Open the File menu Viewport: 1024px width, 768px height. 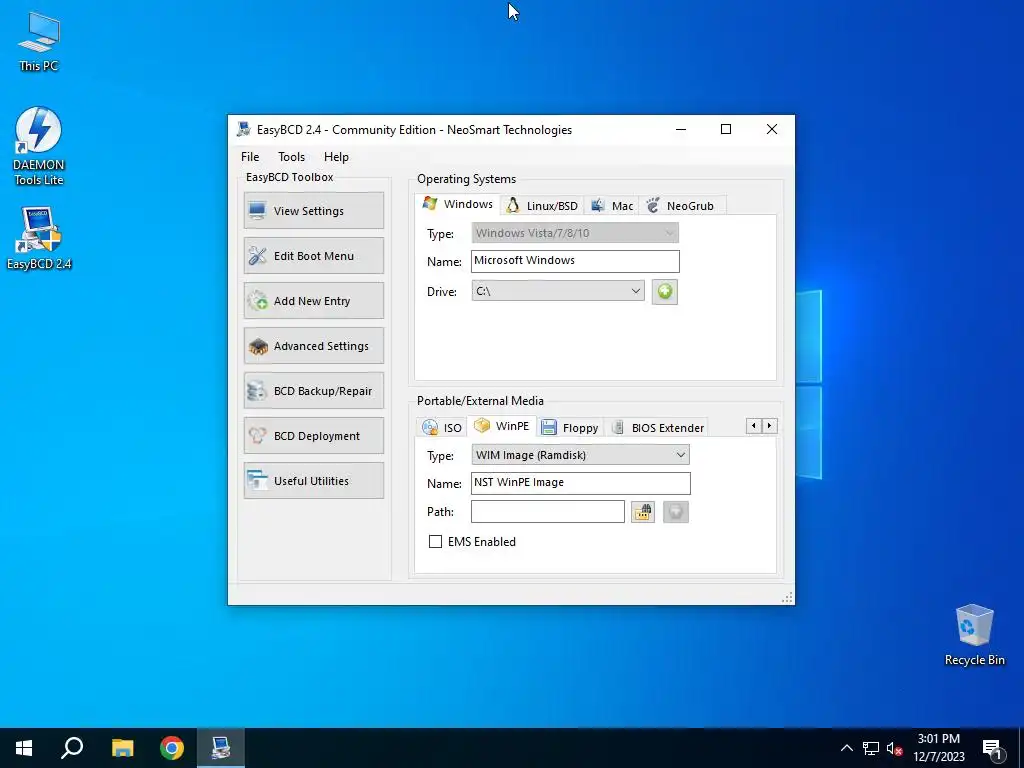tap(249, 157)
